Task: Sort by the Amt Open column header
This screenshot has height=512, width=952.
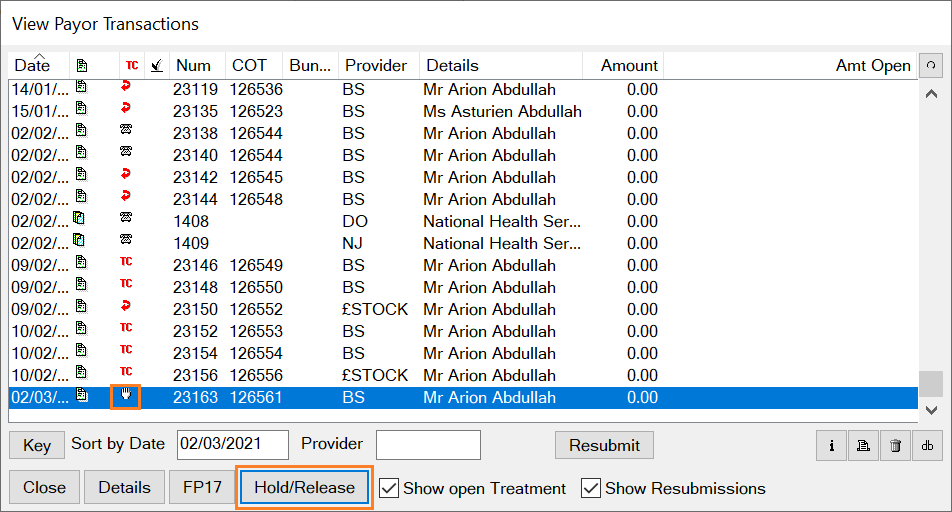Action: tap(790, 65)
